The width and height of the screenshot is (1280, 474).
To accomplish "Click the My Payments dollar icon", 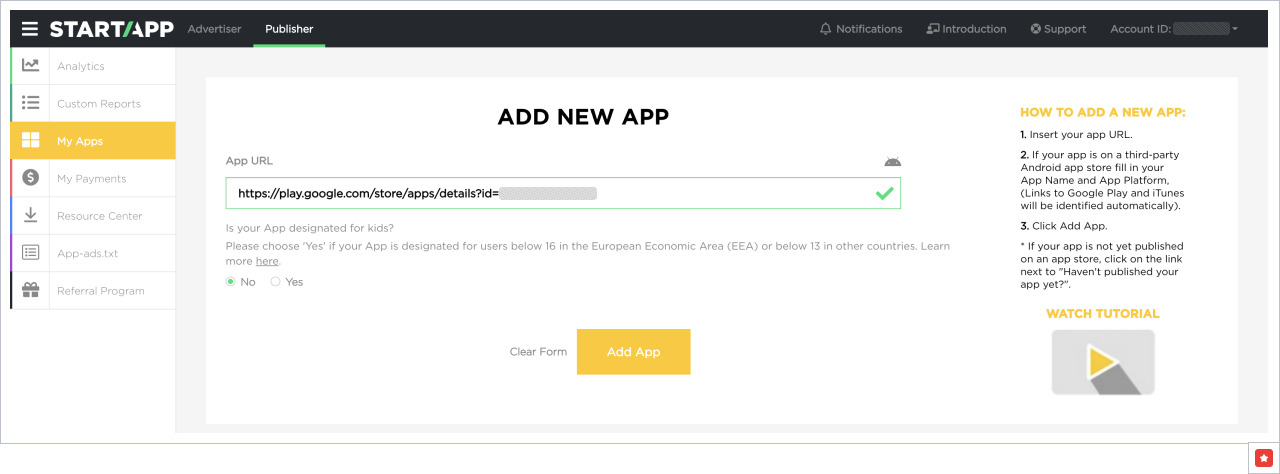I will (31, 178).
